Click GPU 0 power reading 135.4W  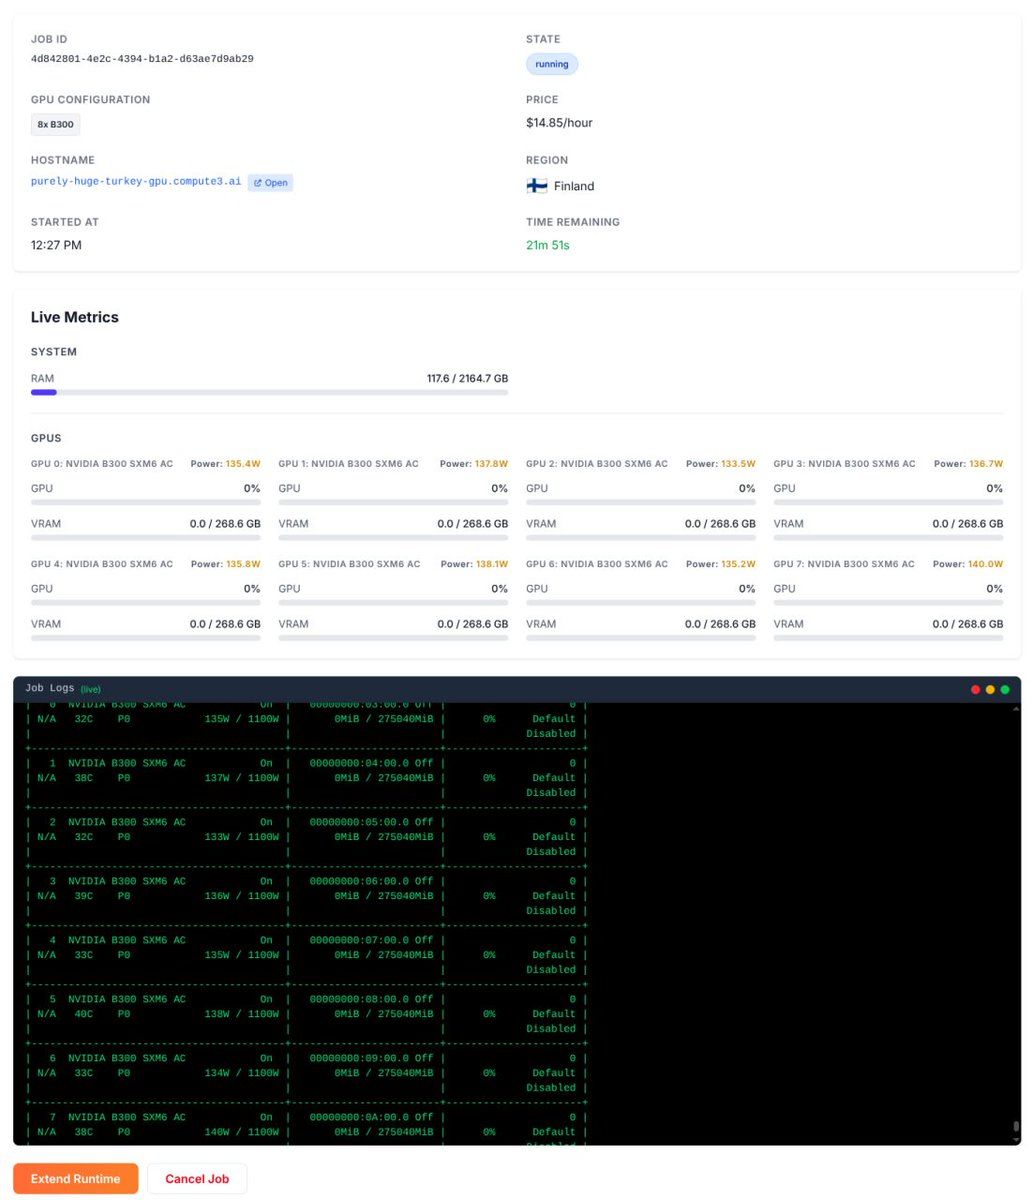(x=243, y=464)
